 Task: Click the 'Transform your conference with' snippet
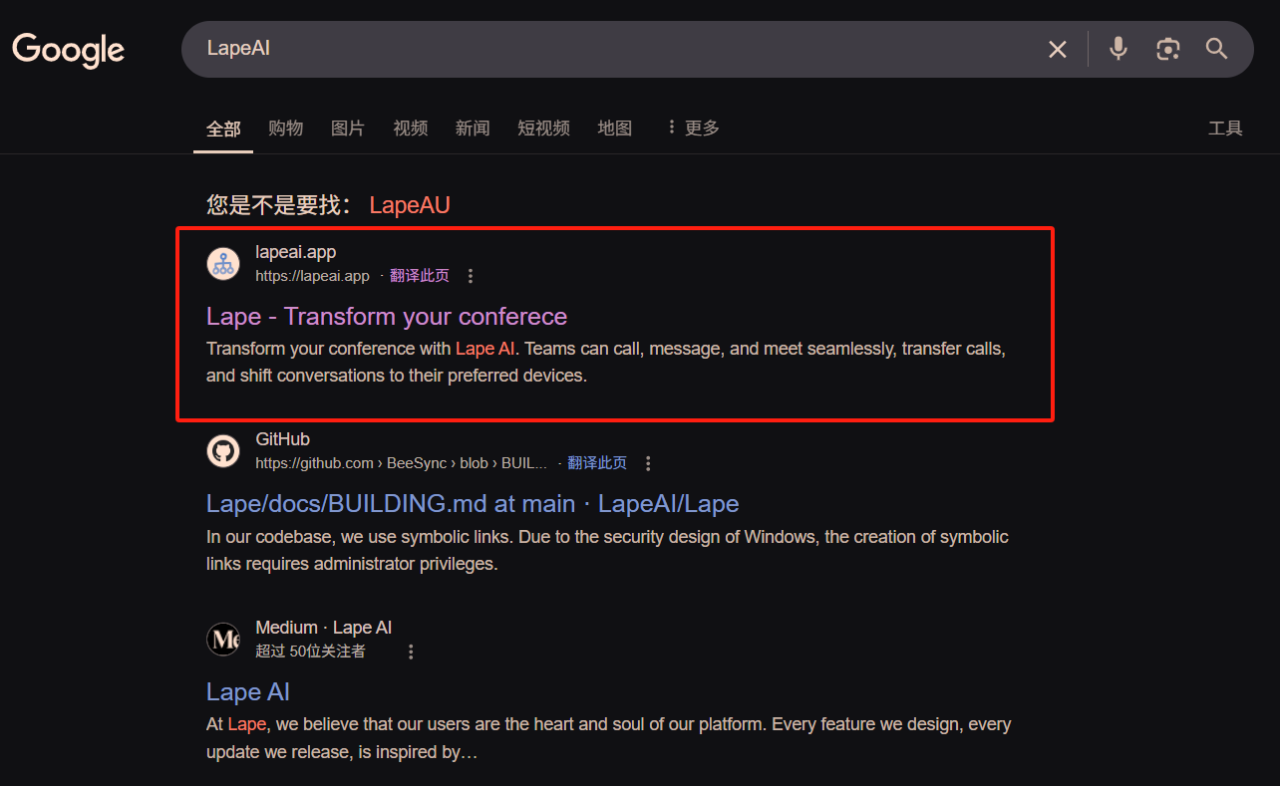pos(606,362)
